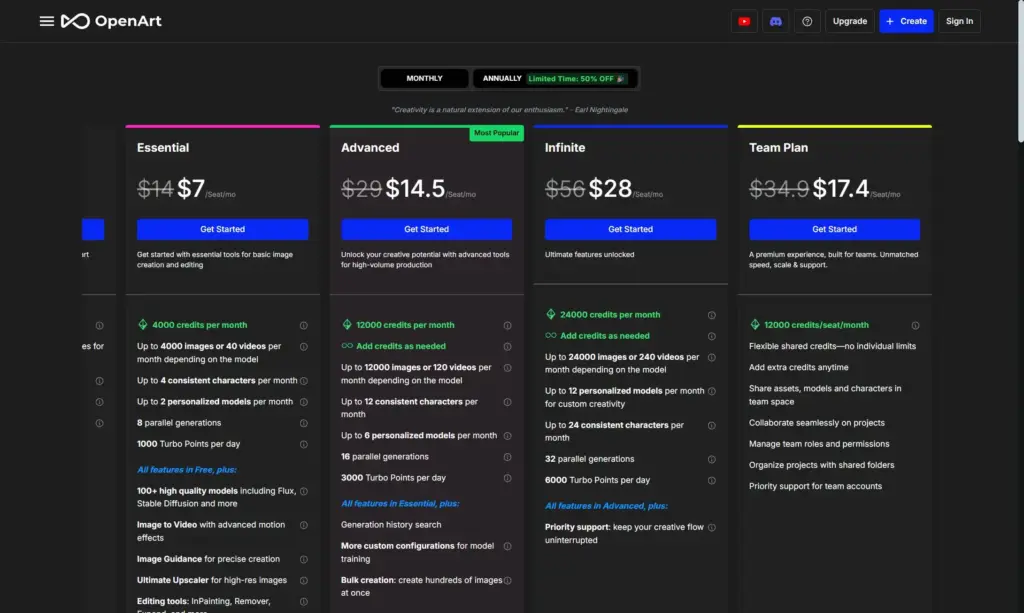Show info for 24 consistent characters
1024x613 pixels.
pos(712,426)
